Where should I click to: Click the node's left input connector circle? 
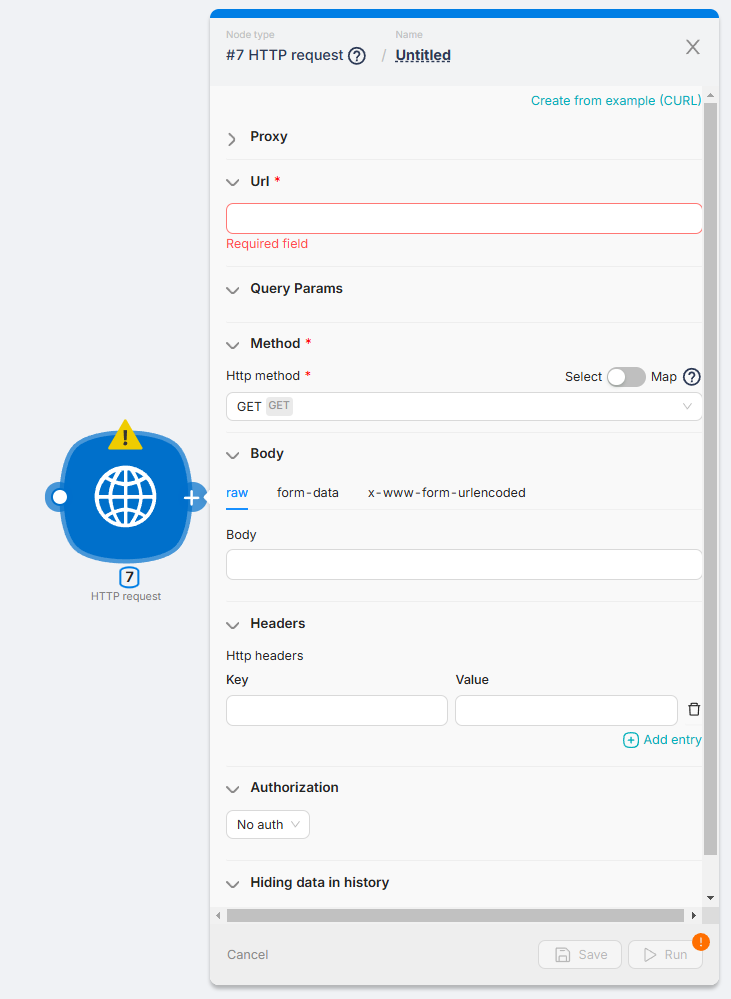60,497
